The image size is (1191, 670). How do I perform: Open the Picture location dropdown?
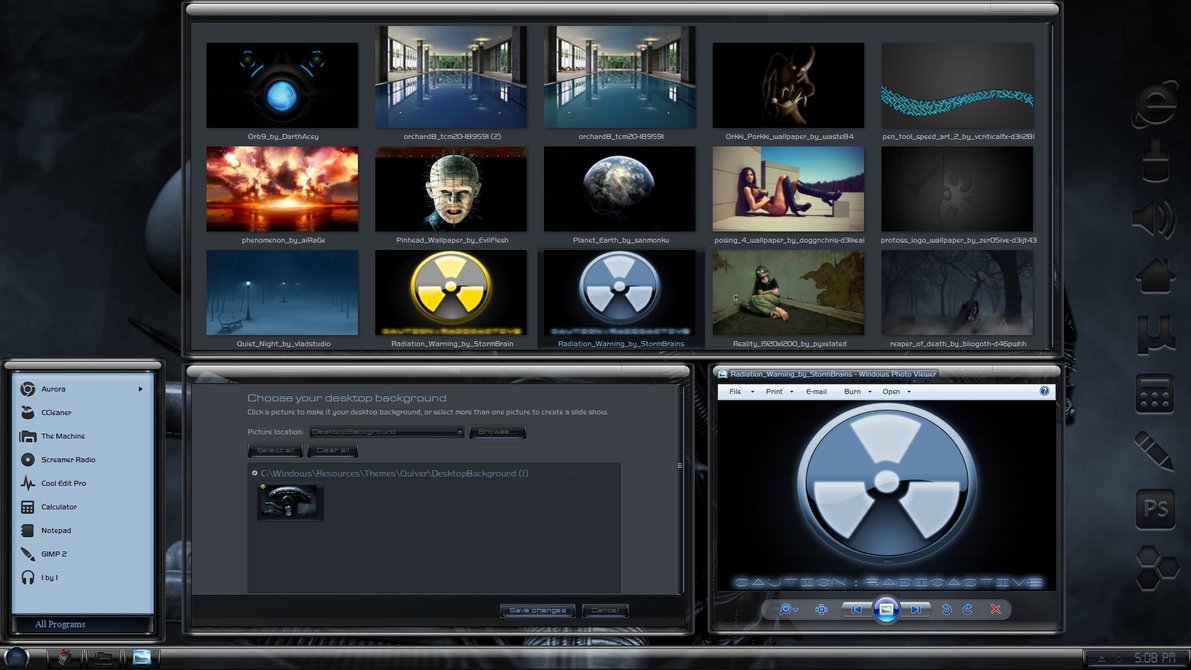387,432
